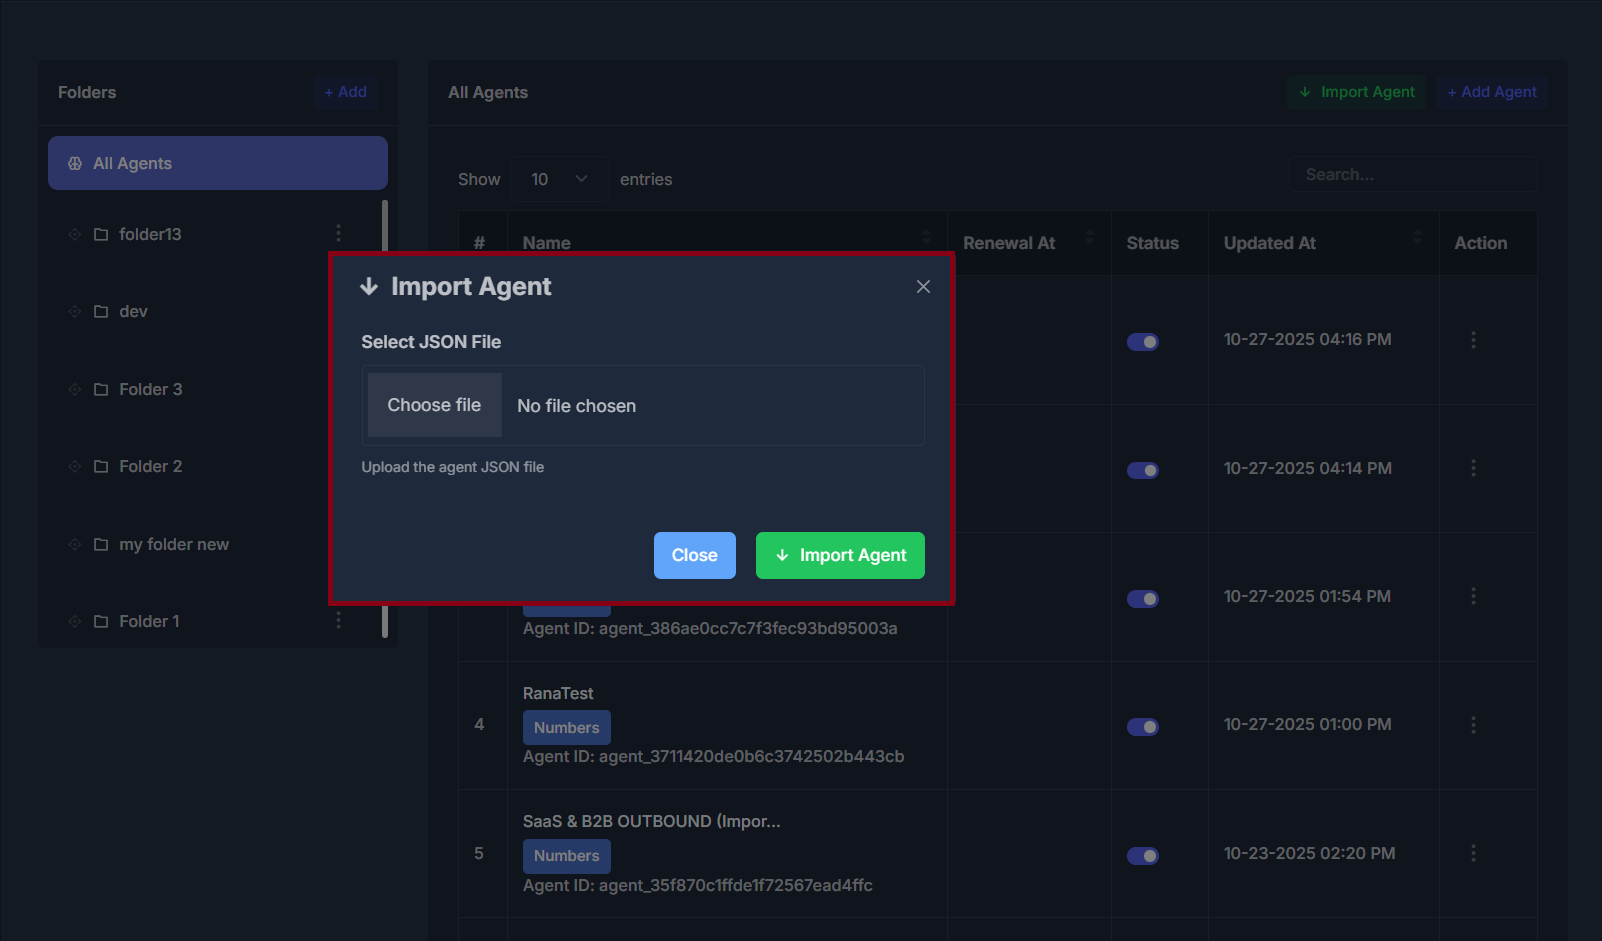Click the globe icon beside All Agents
The image size is (1602, 941).
click(x=74, y=163)
